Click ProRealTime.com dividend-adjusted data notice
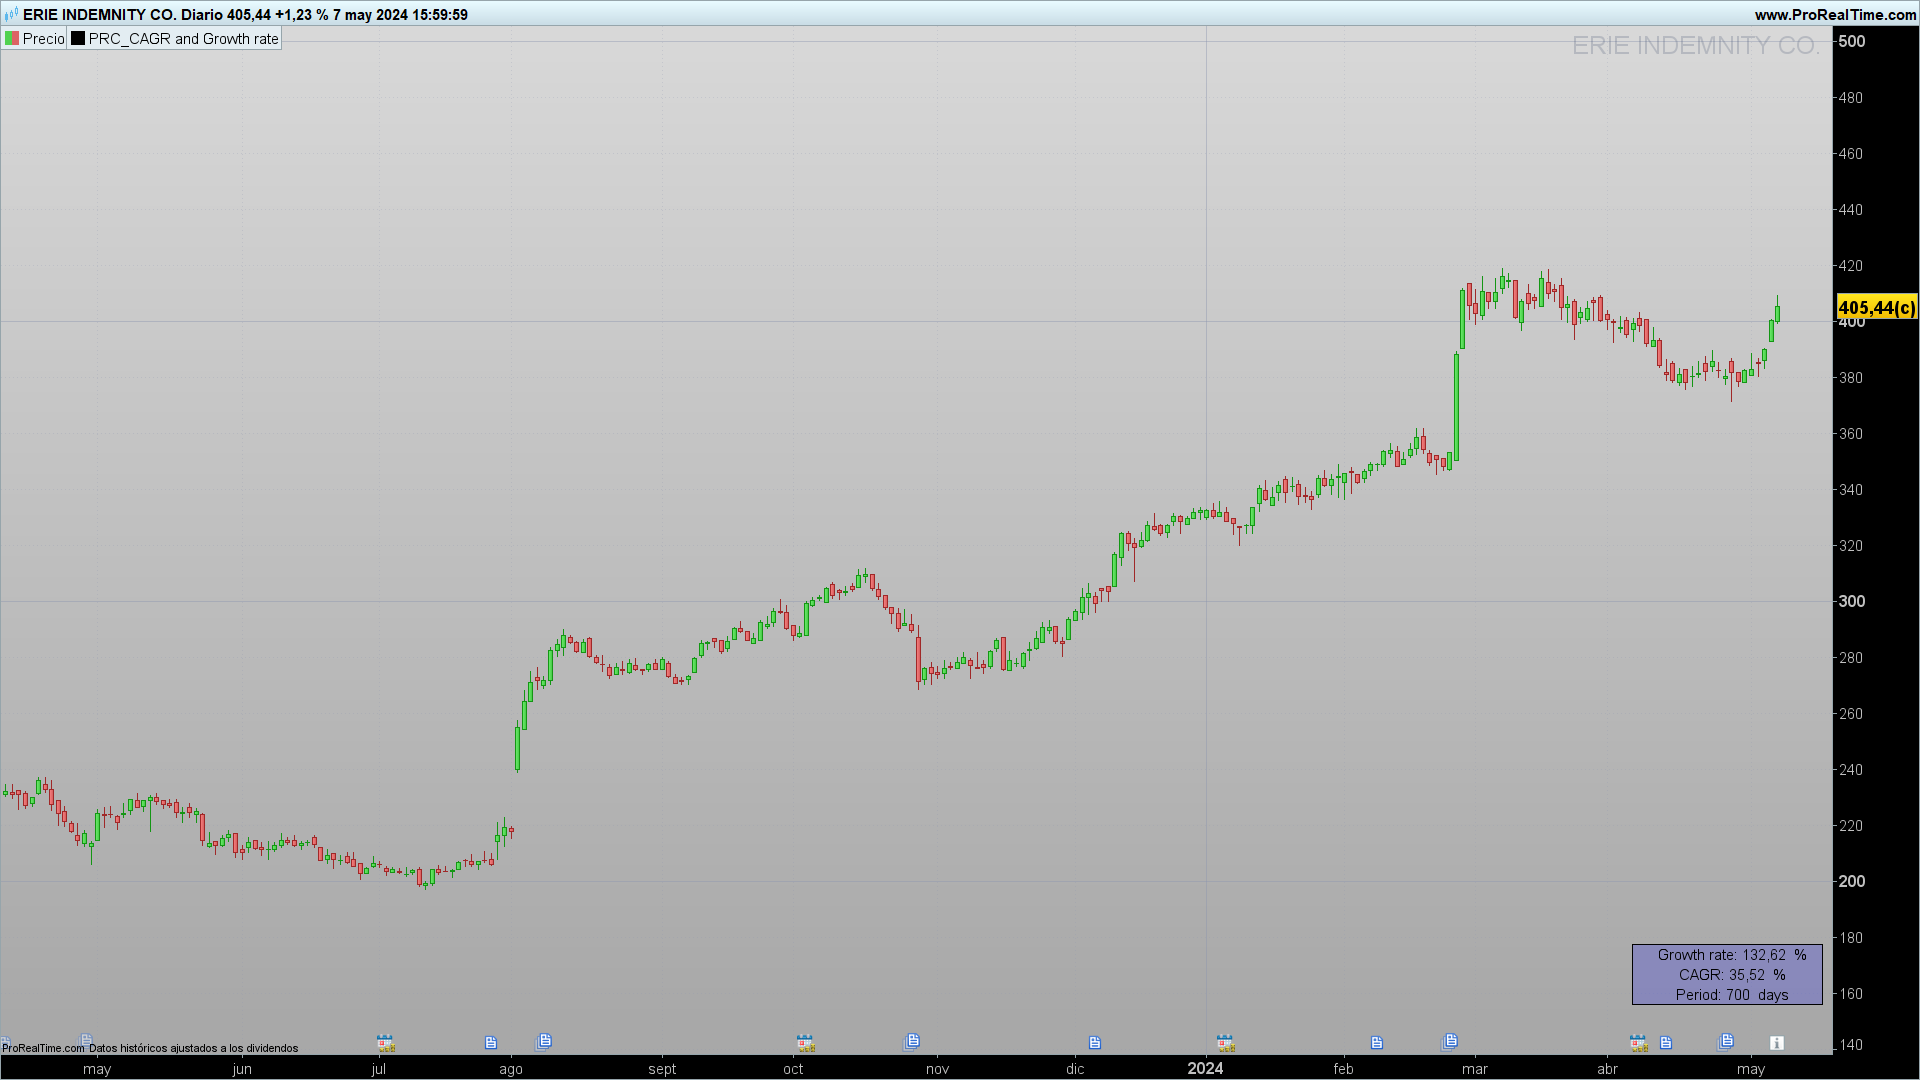1920x1080 pixels. click(x=150, y=1048)
